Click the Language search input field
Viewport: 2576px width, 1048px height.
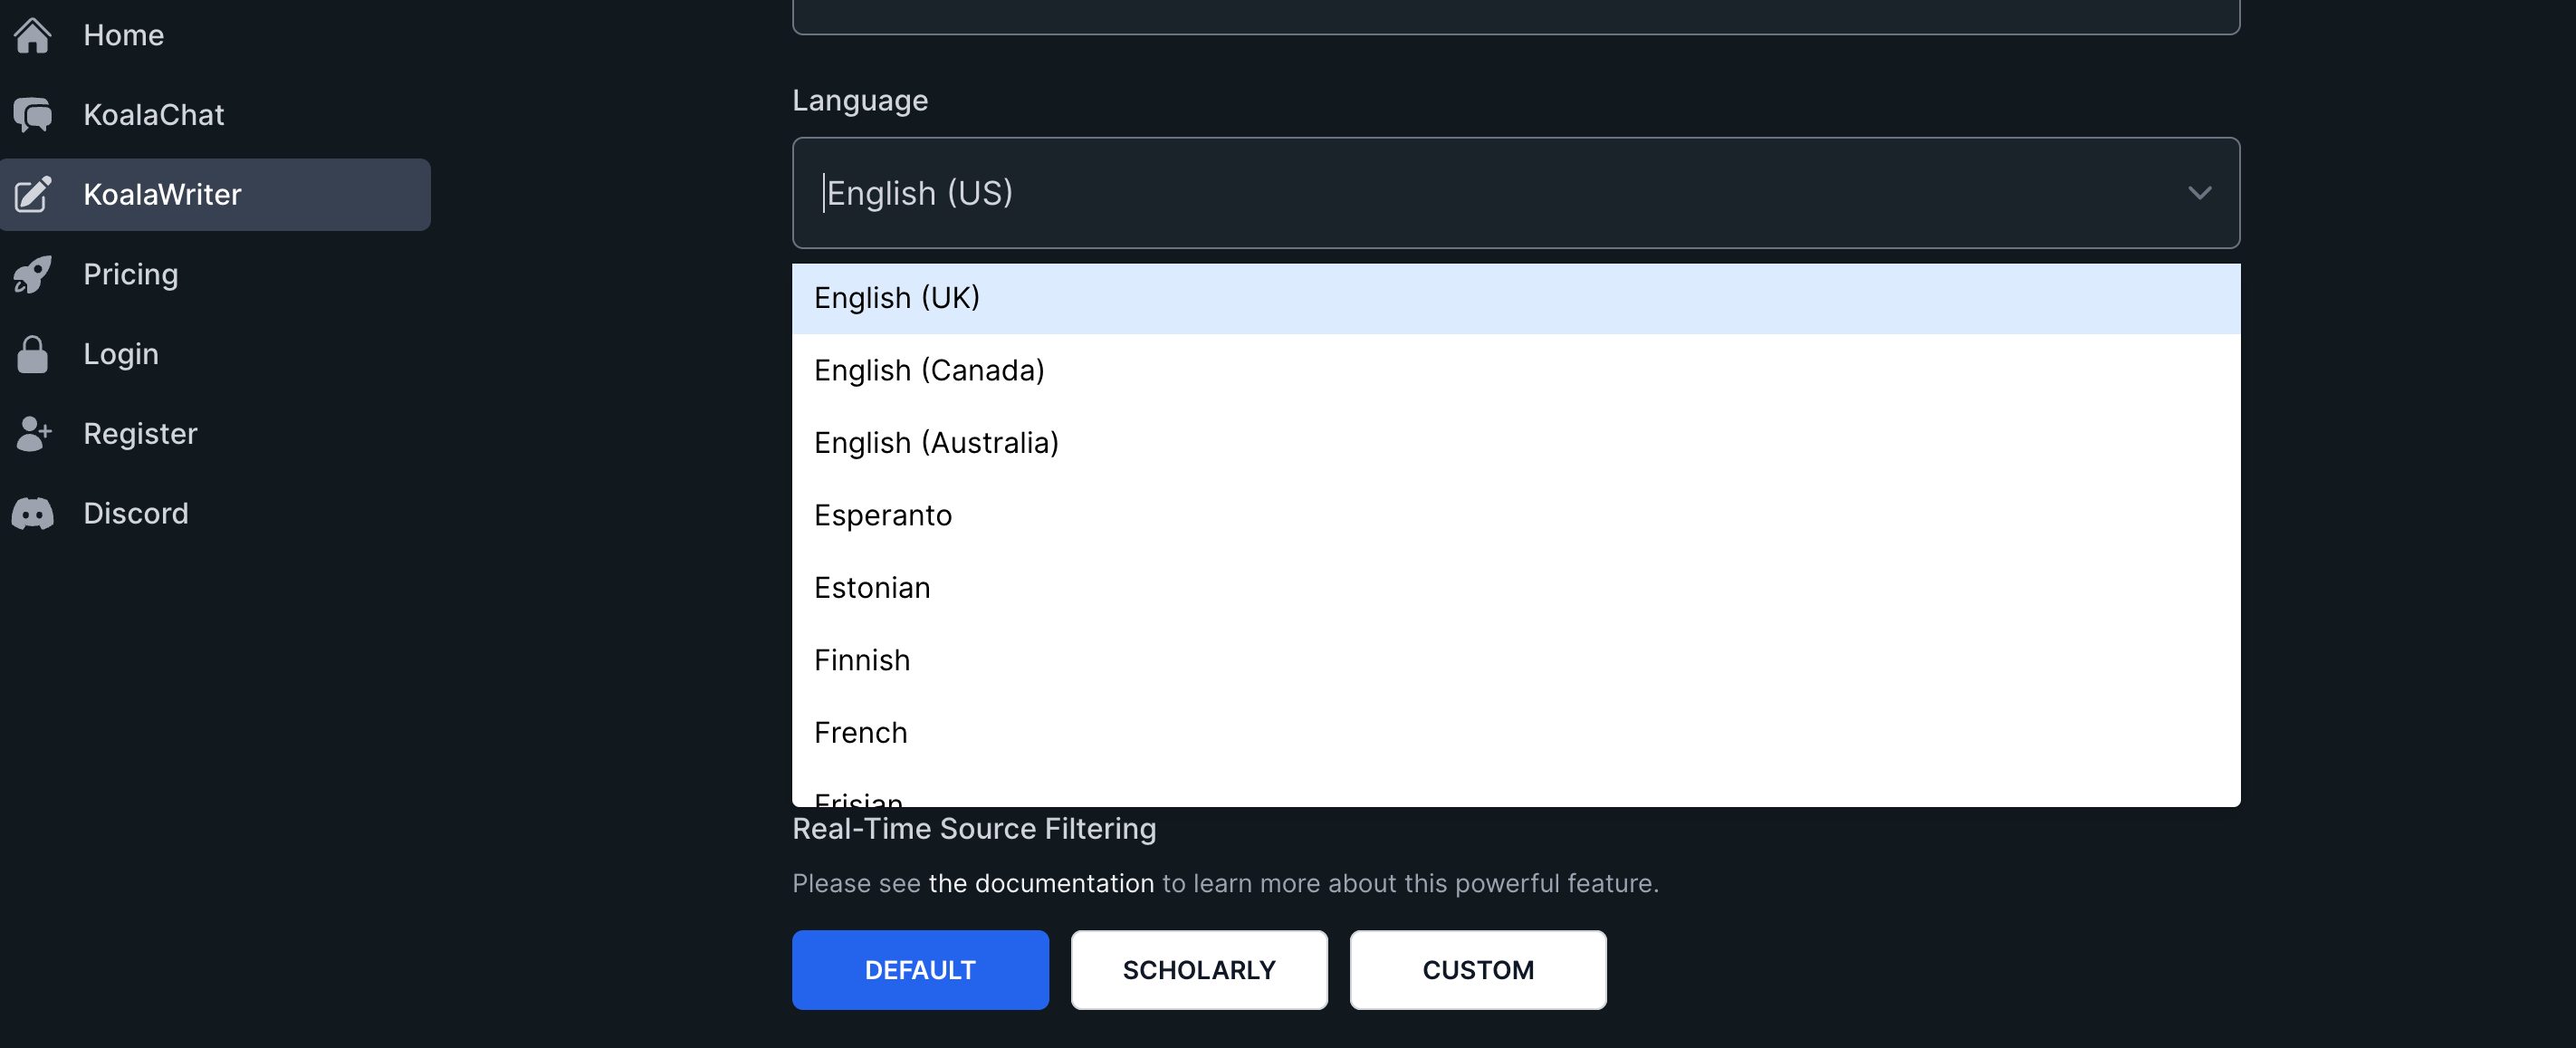[1400, 193]
